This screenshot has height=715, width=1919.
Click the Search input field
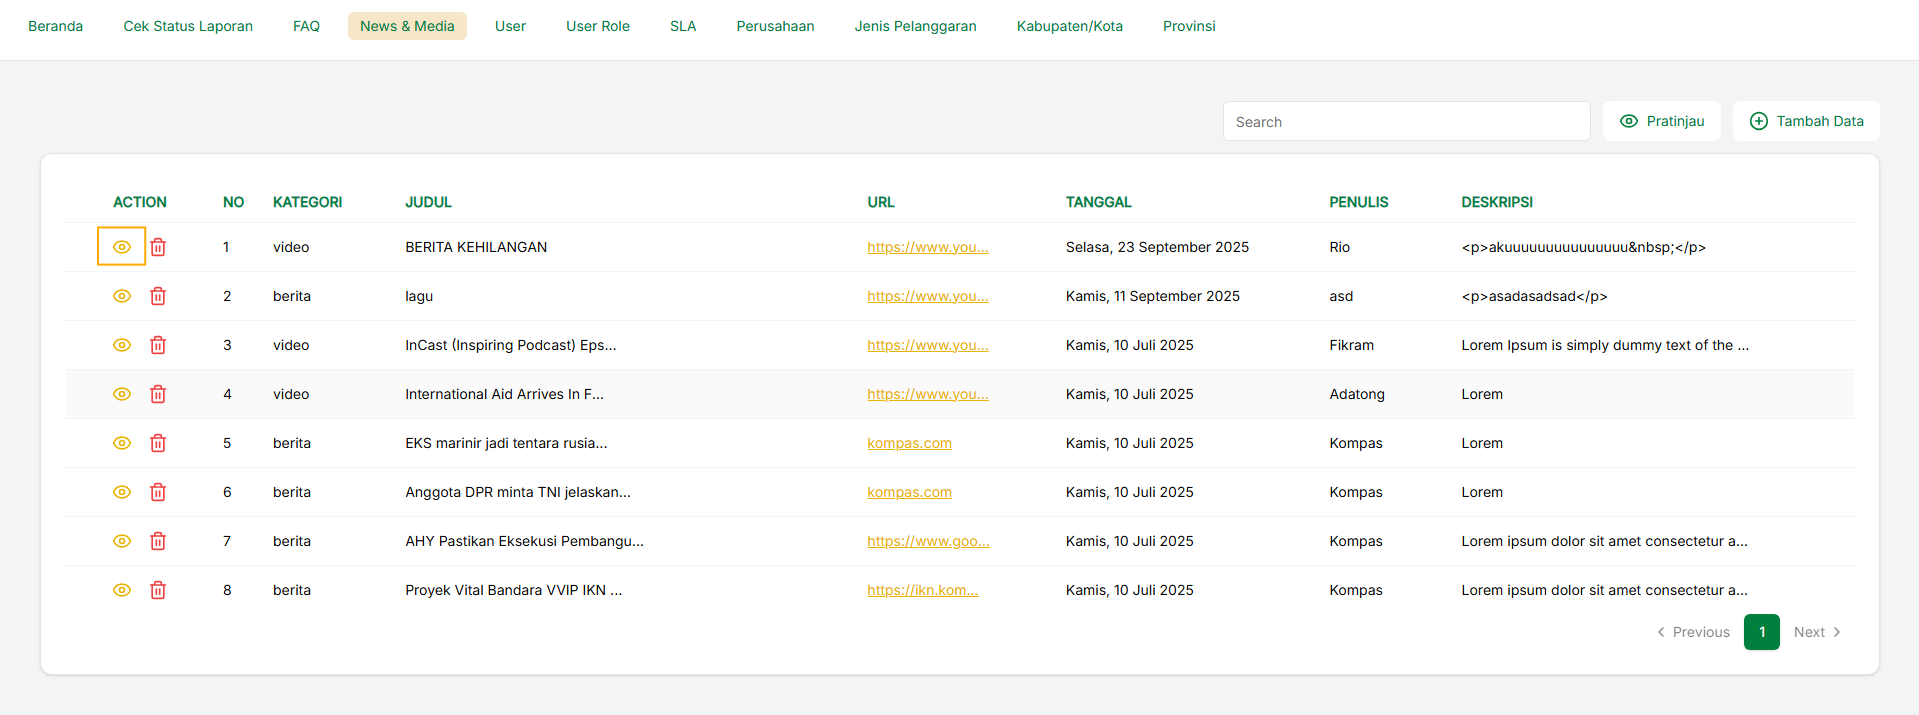(x=1405, y=121)
